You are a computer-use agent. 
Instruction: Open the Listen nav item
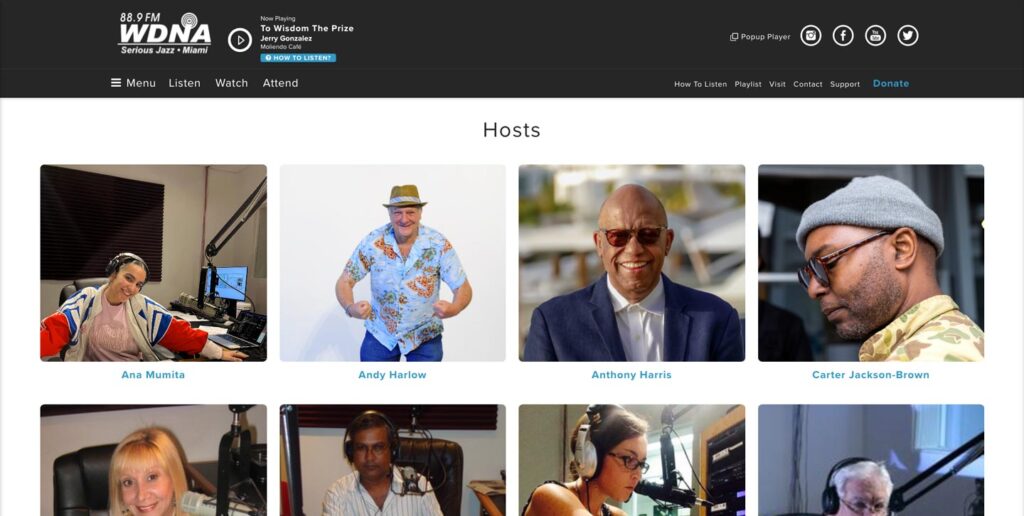184,83
